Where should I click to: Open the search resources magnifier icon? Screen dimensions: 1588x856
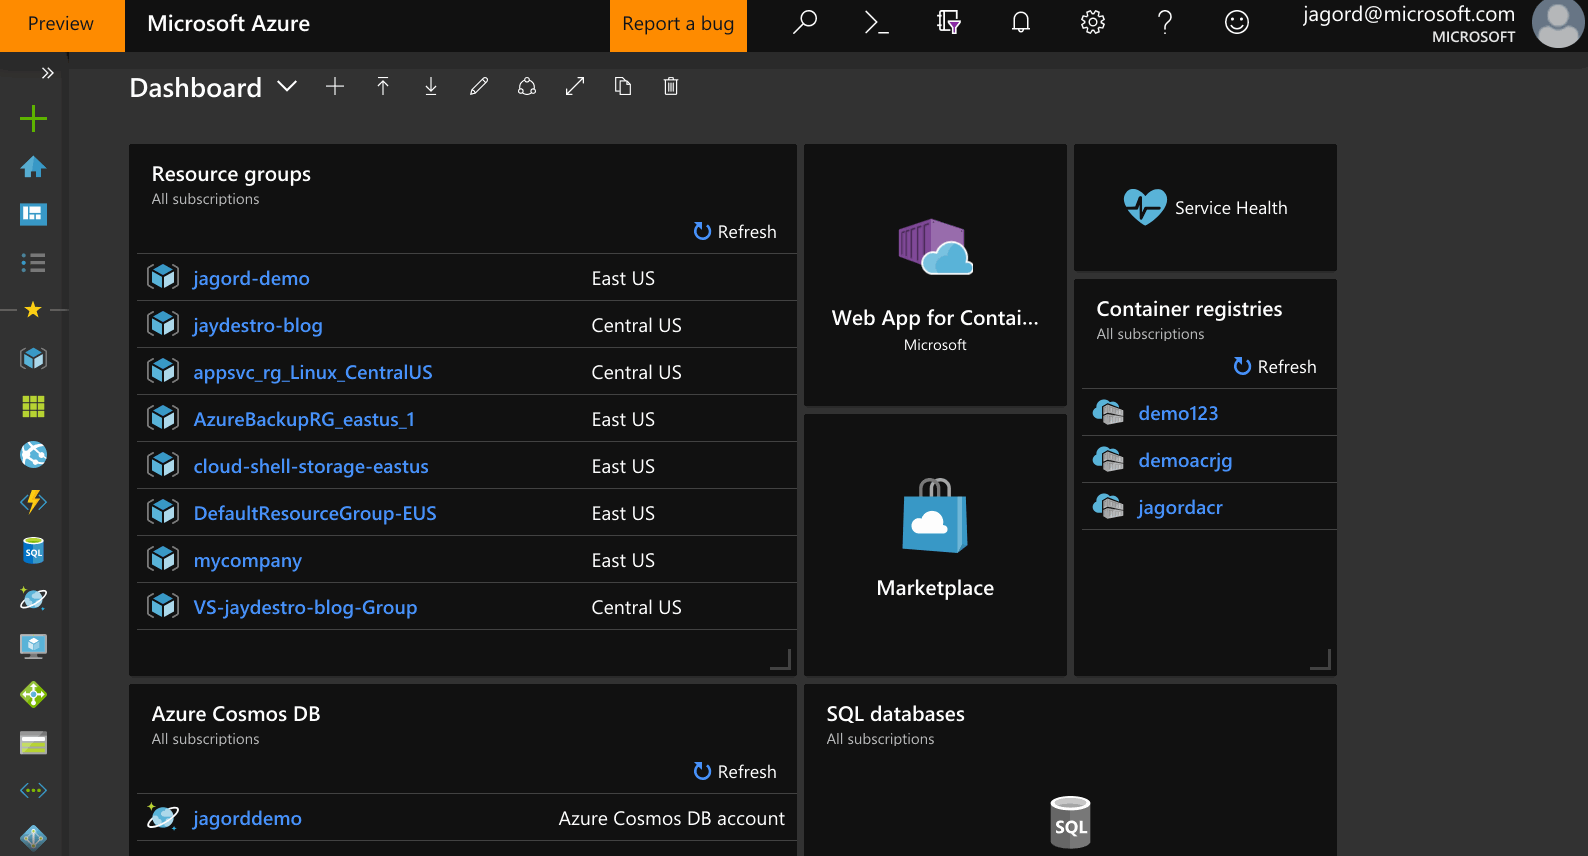click(805, 22)
